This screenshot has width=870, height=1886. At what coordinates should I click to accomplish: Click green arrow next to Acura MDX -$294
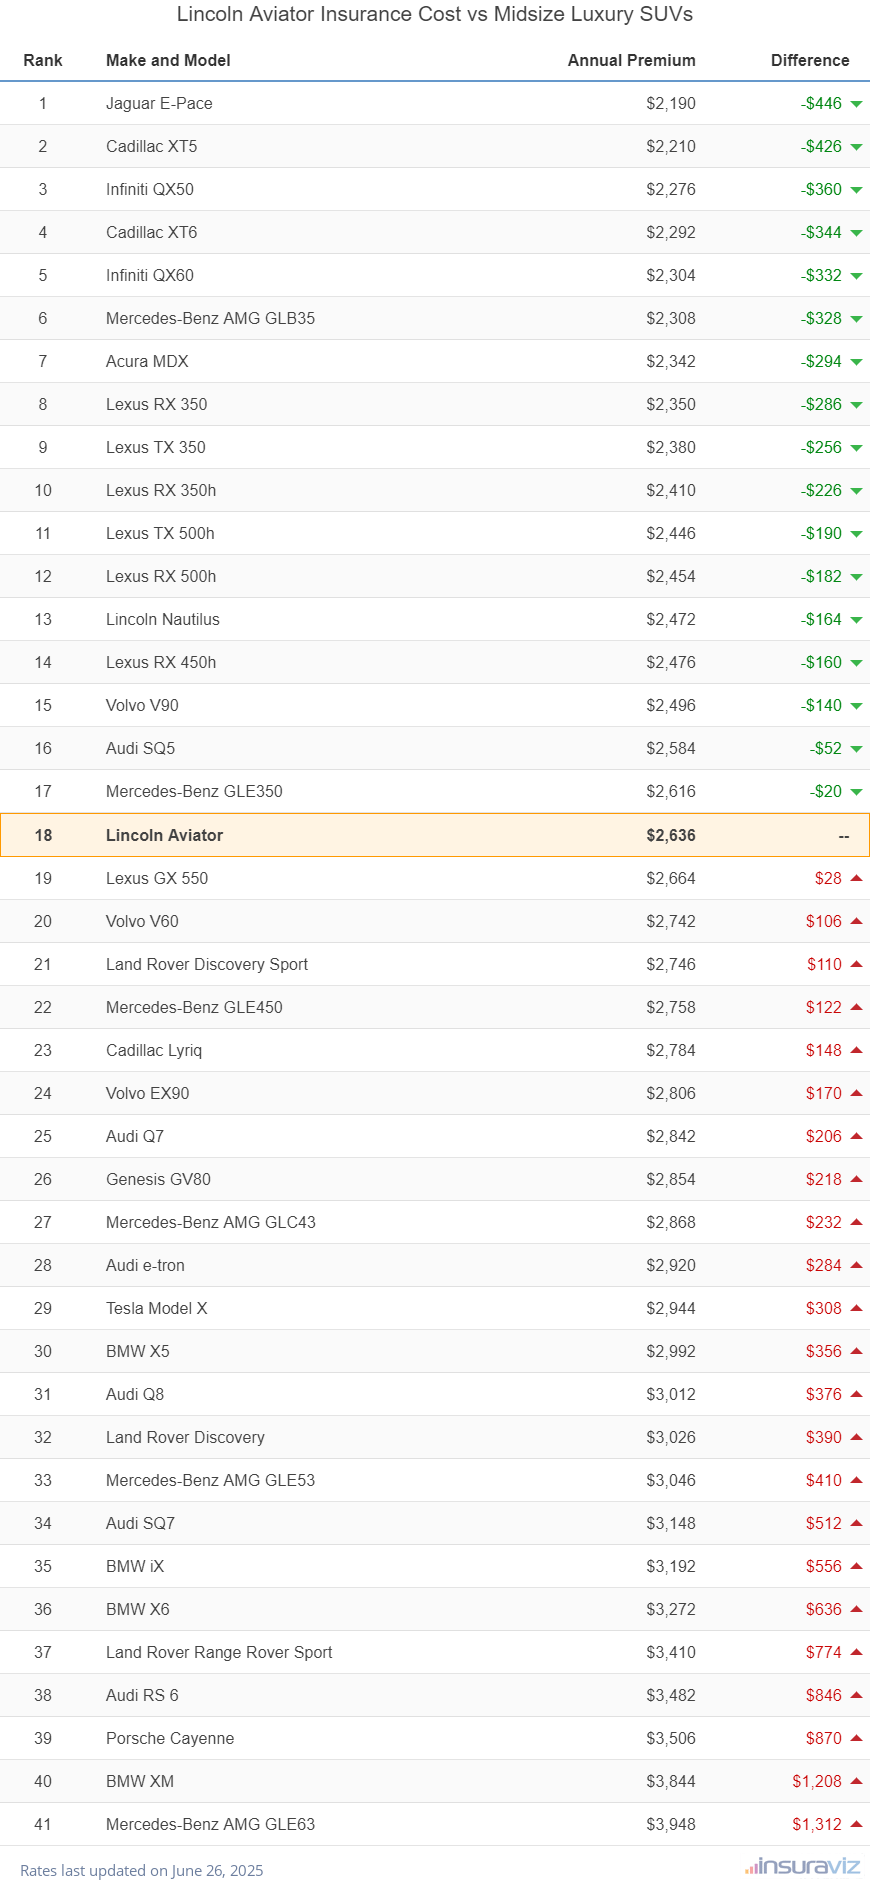856,362
